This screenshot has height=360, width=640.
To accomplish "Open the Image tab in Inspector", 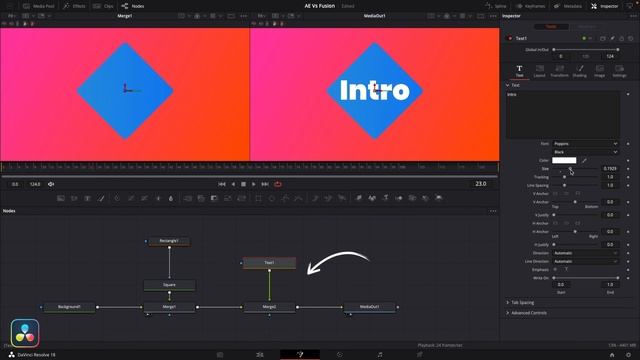I will [x=600, y=71].
